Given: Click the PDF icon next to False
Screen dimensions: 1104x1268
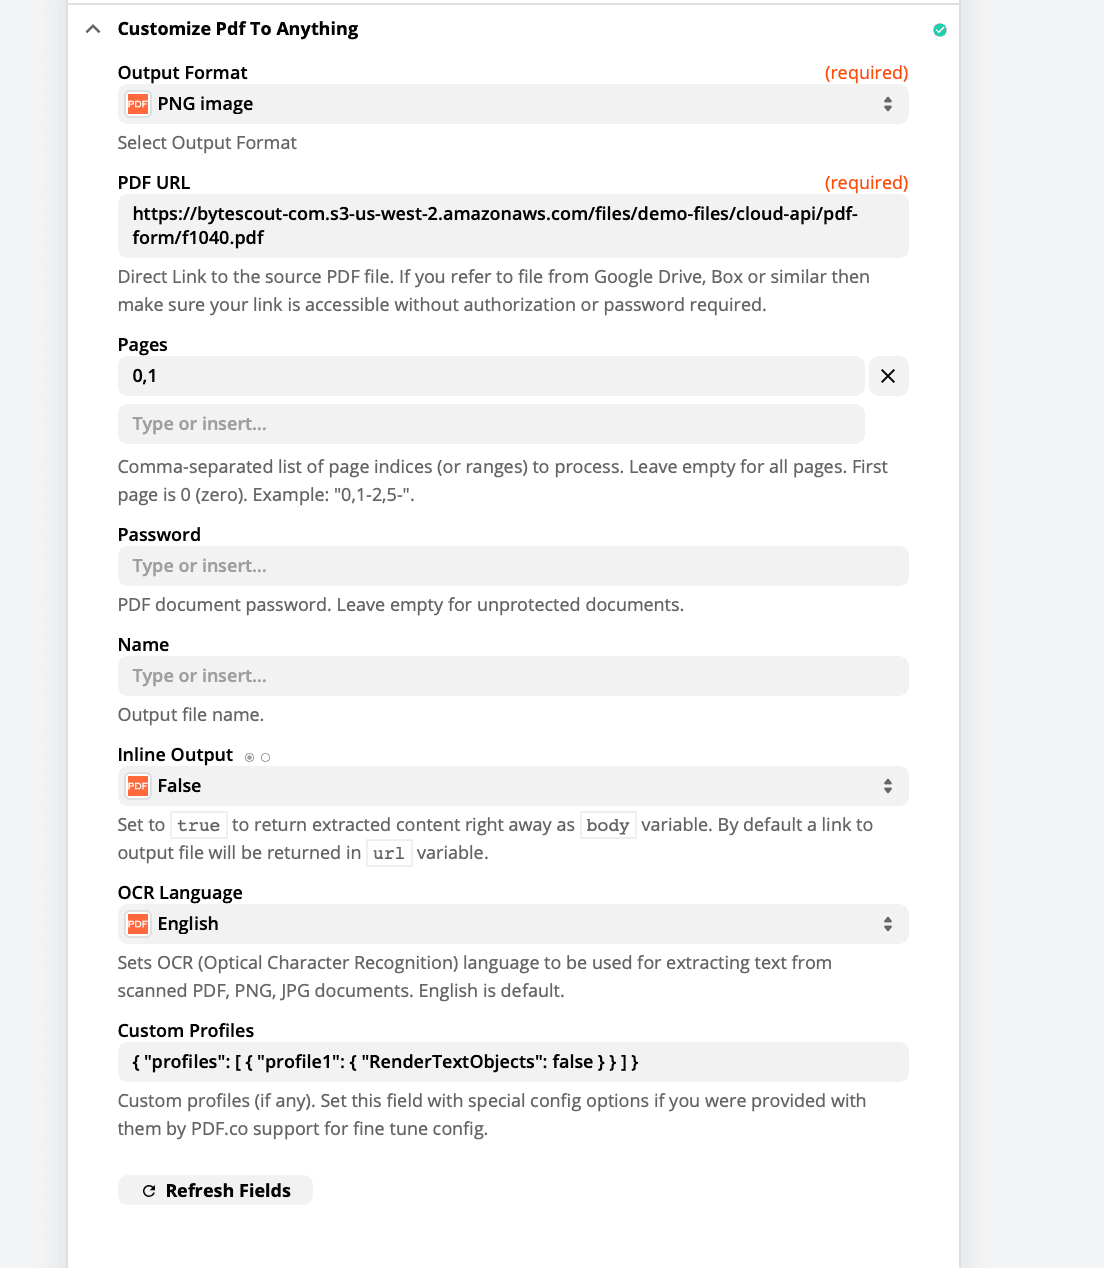Looking at the screenshot, I should [137, 786].
